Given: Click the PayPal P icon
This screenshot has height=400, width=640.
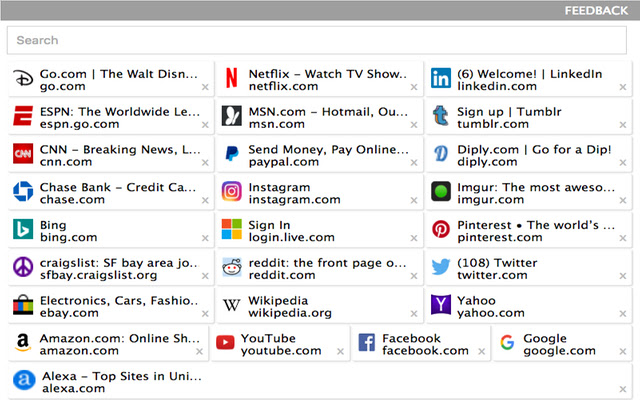Looking at the screenshot, I should (x=231, y=153).
